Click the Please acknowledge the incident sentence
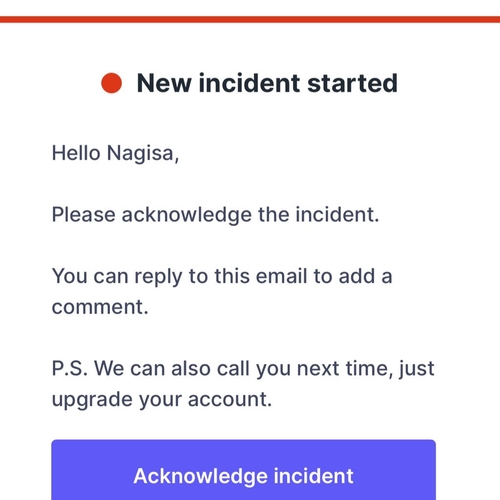Image resolution: width=500 pixels, height=500 pixels. (215, 214)
